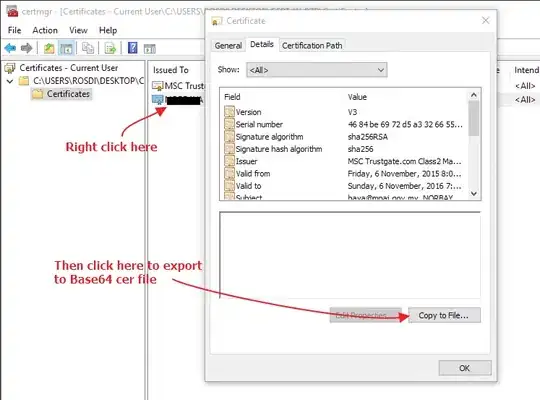Open the View menu

tap(78, 30)
